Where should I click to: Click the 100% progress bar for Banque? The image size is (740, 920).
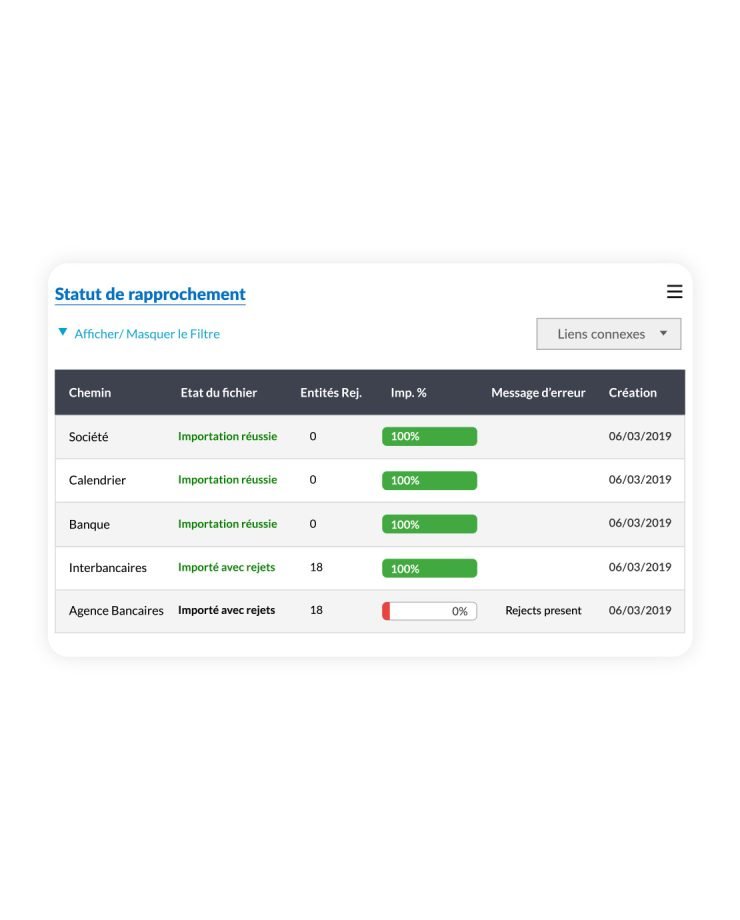point(430,524)
